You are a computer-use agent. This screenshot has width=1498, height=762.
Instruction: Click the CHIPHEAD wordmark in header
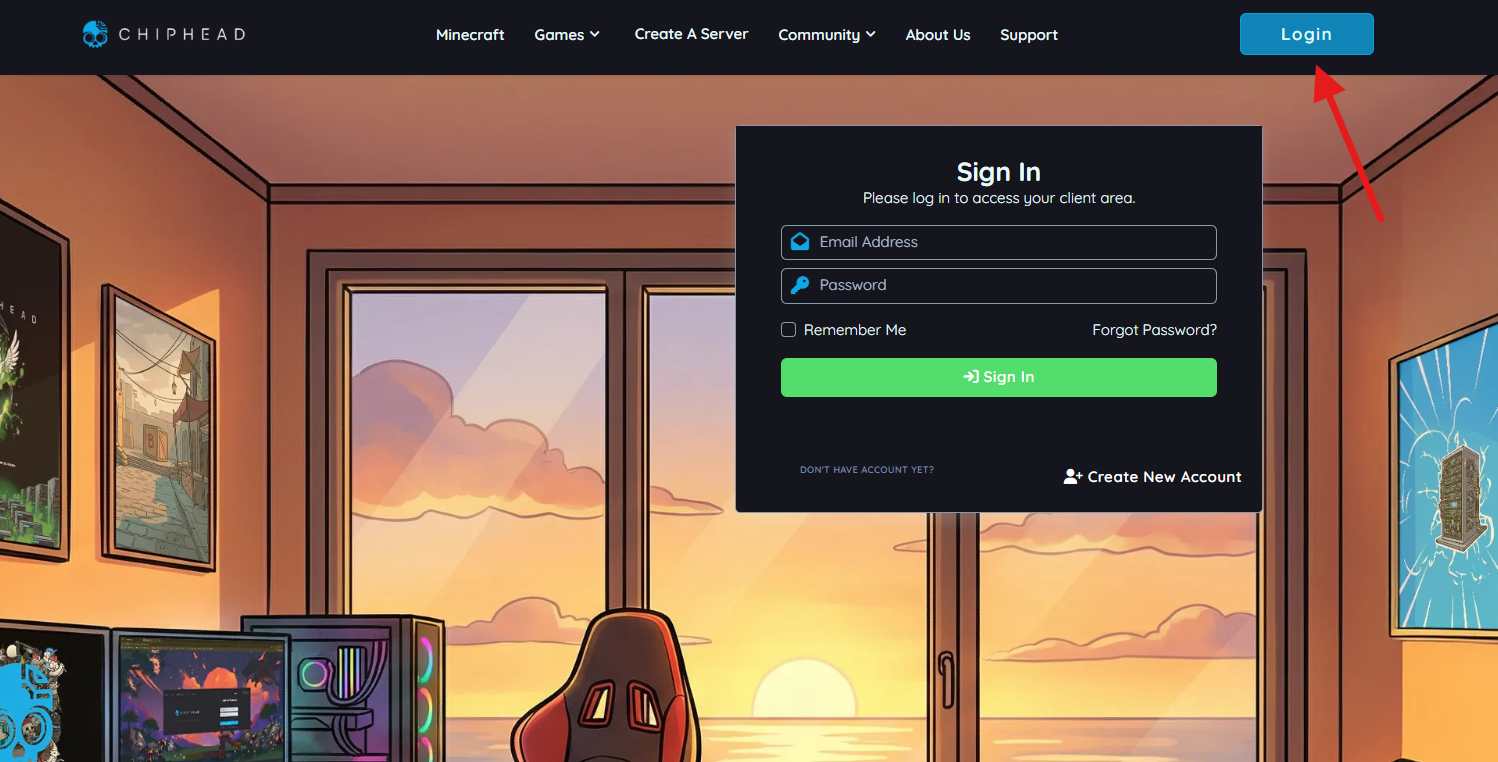(182, 34)
